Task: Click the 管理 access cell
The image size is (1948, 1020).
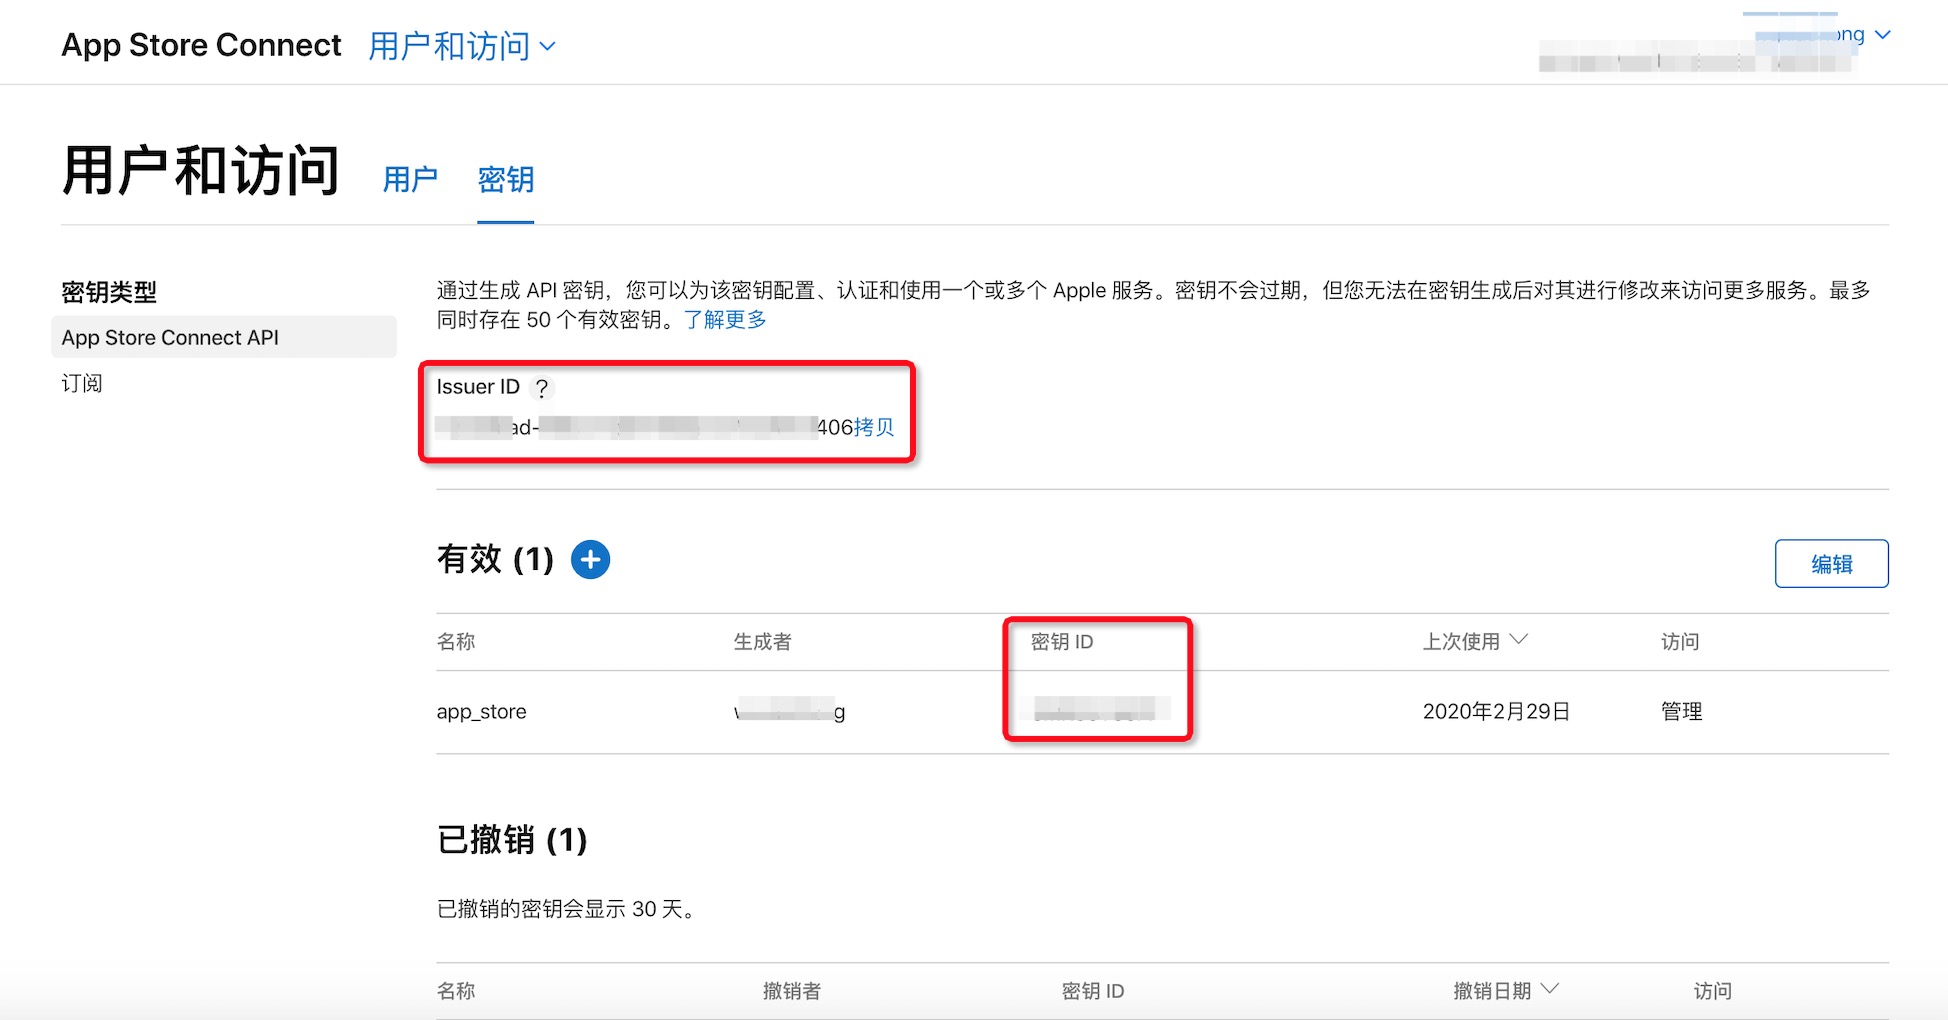Action: click(1681, 712)
